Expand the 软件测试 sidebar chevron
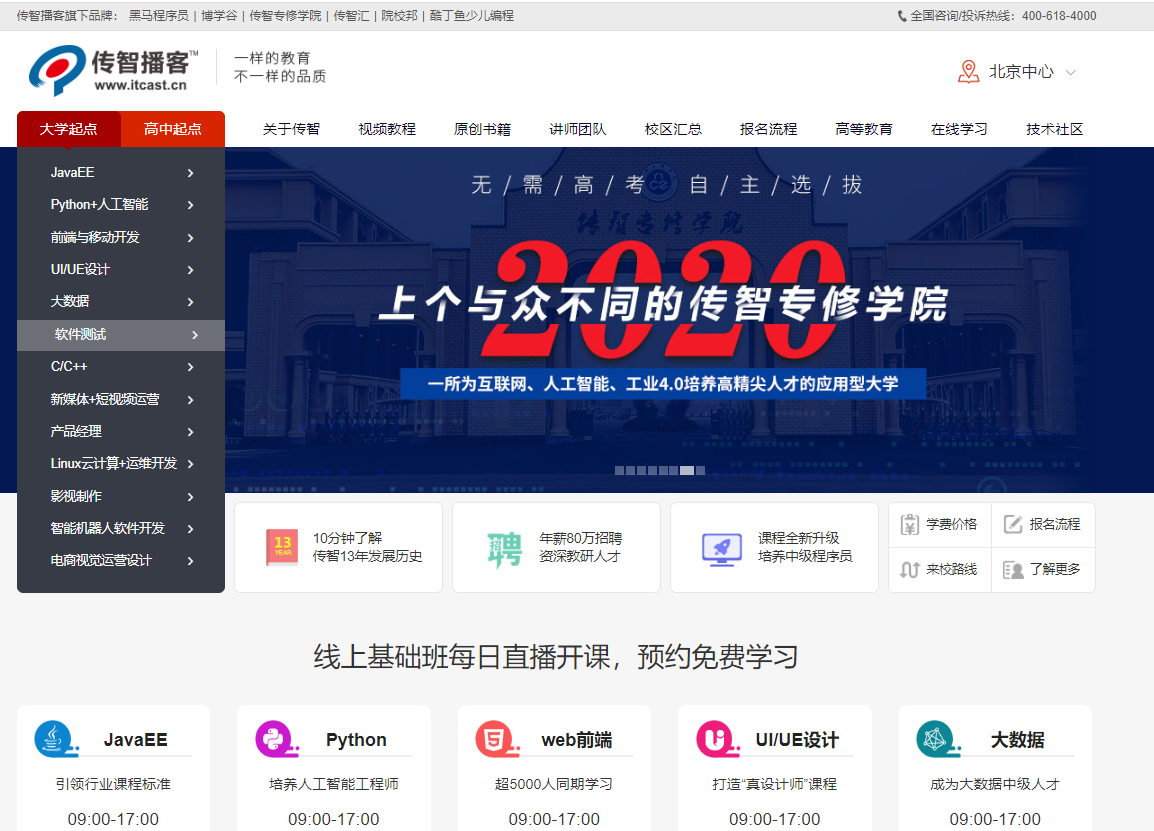Image resolution: width=1154 pixels, height=831 pixels. click(195, 335)
